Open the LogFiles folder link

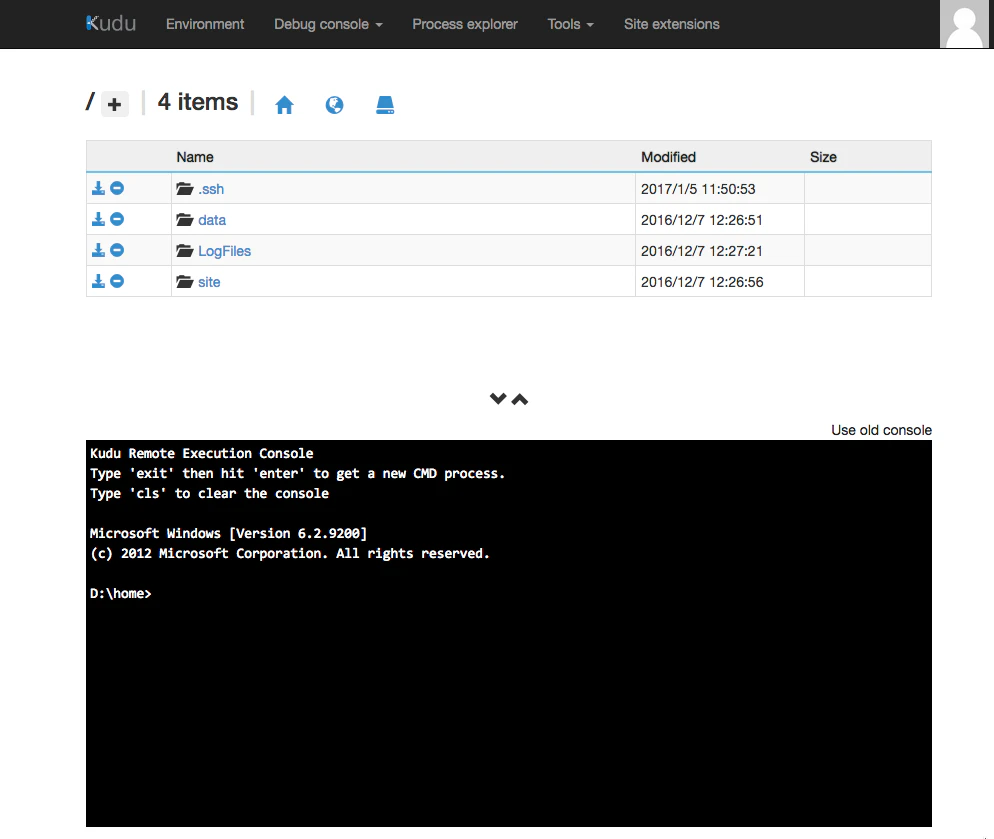tap(224, 251)
